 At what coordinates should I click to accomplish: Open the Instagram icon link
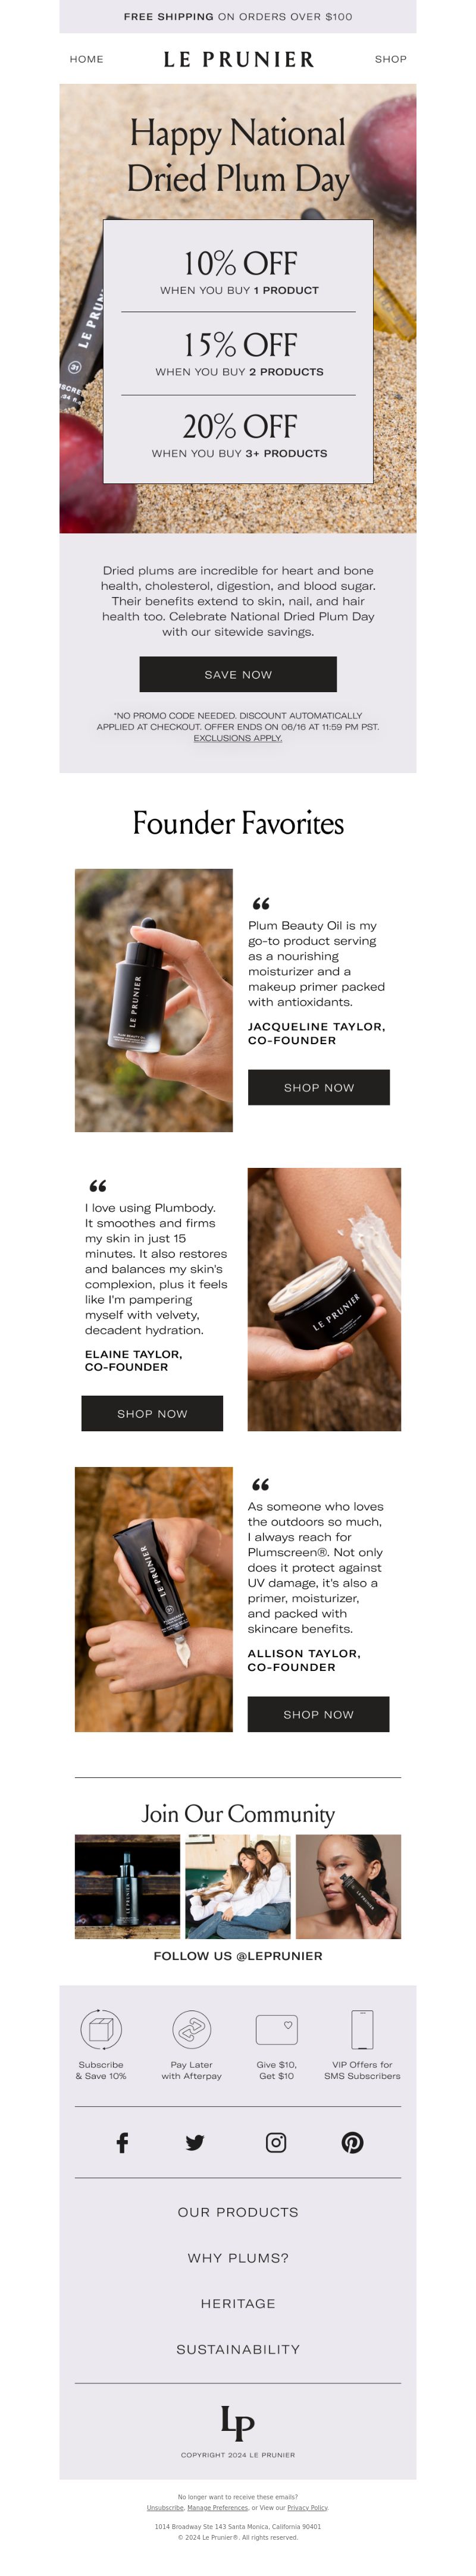(x=276, y=2142)
